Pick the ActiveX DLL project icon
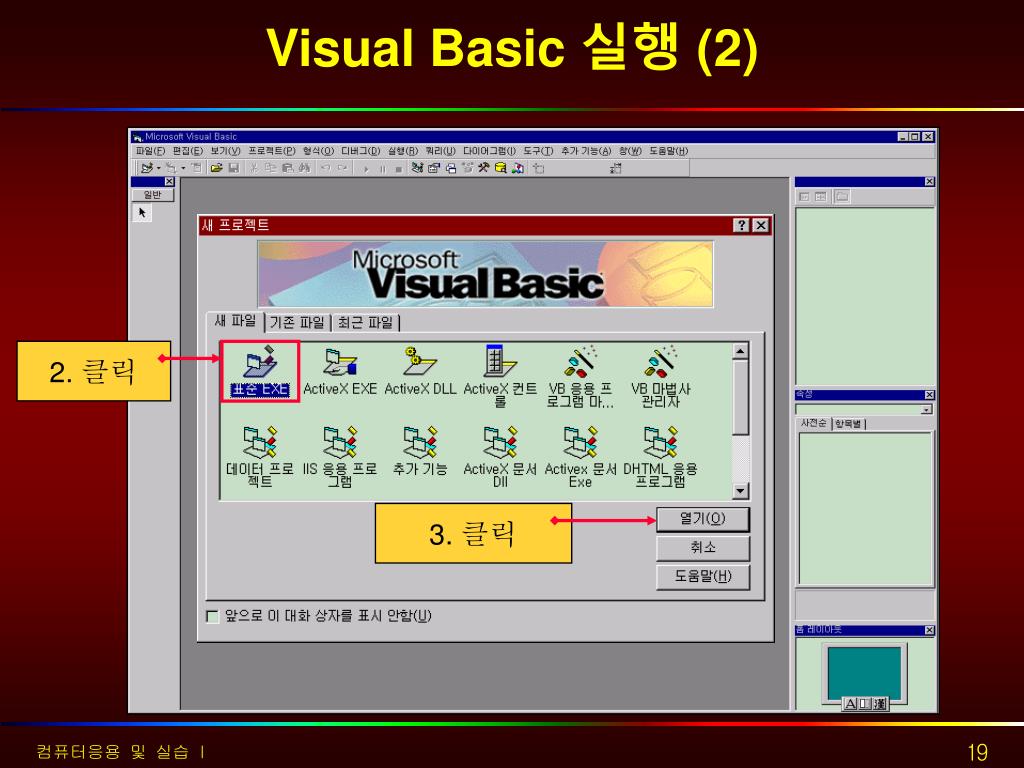Viewport: 1024px width, 768px height. tap(420, 371)
